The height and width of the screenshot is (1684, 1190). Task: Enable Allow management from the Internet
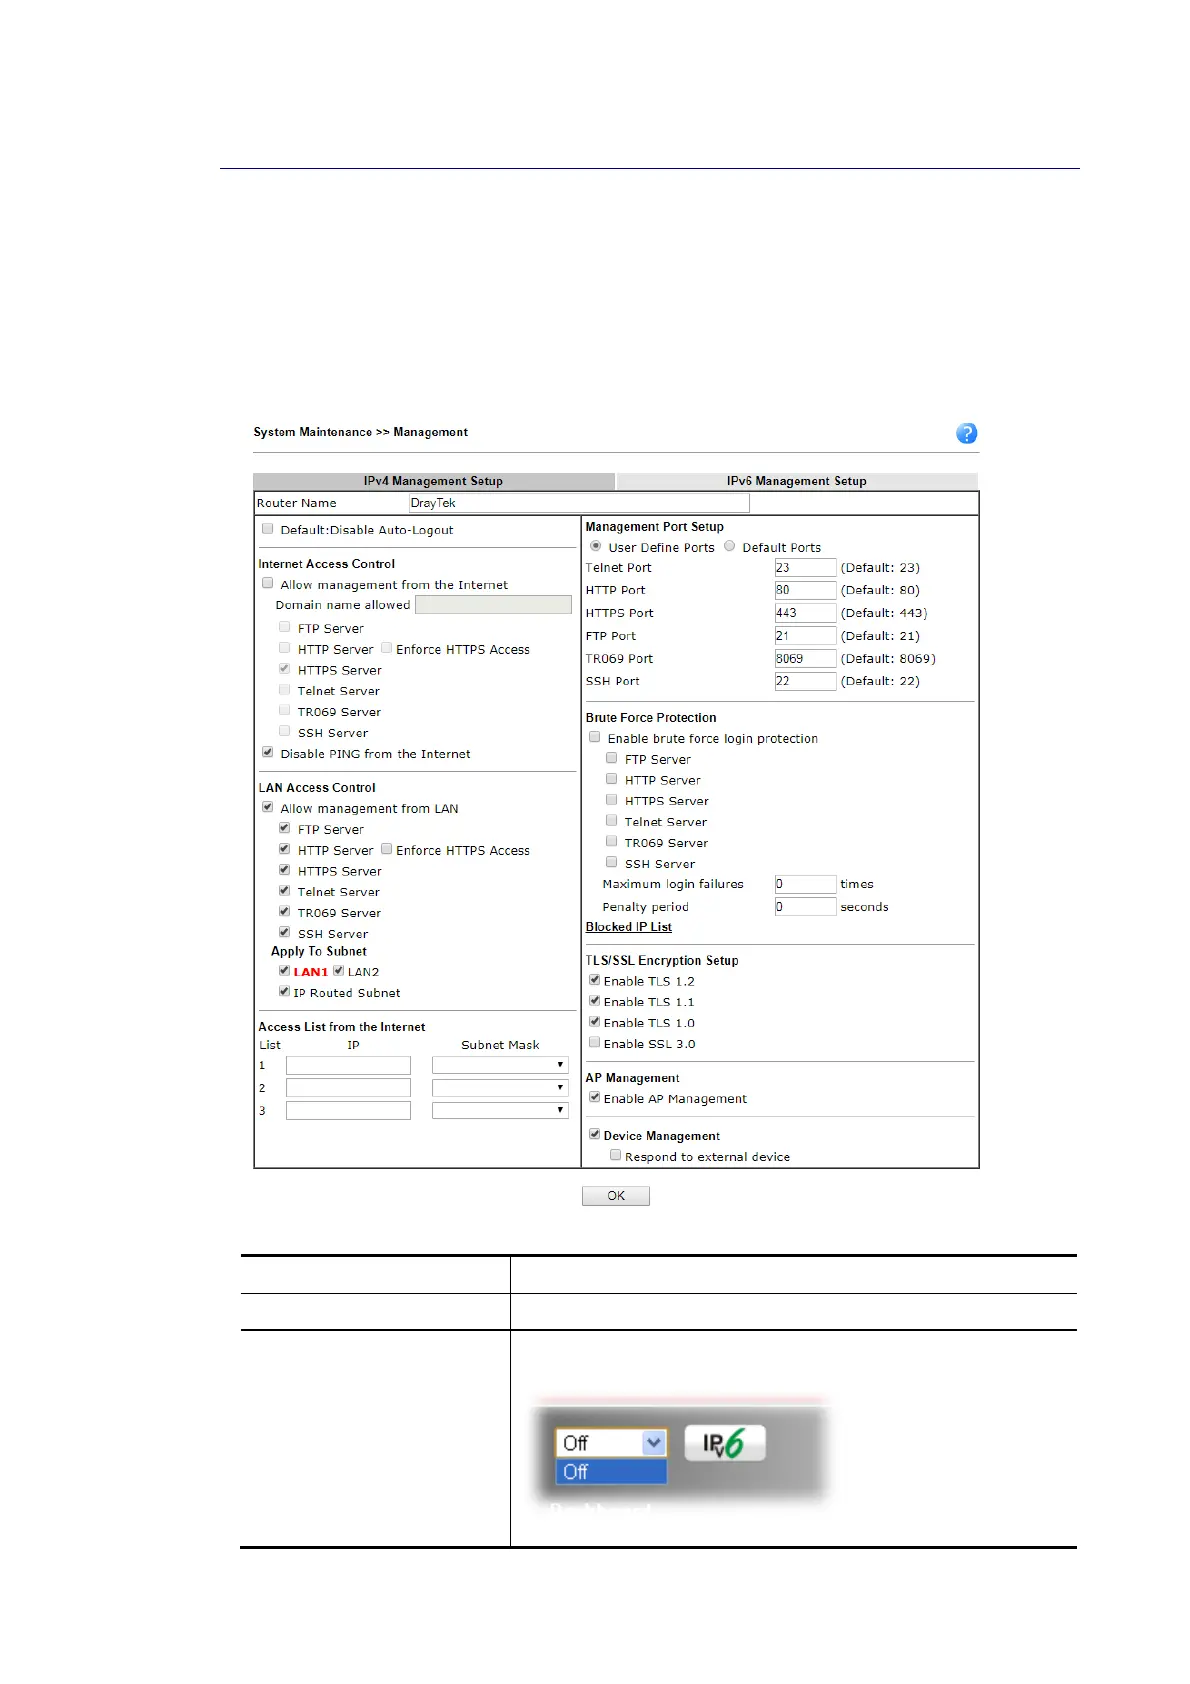coord(267,583)
